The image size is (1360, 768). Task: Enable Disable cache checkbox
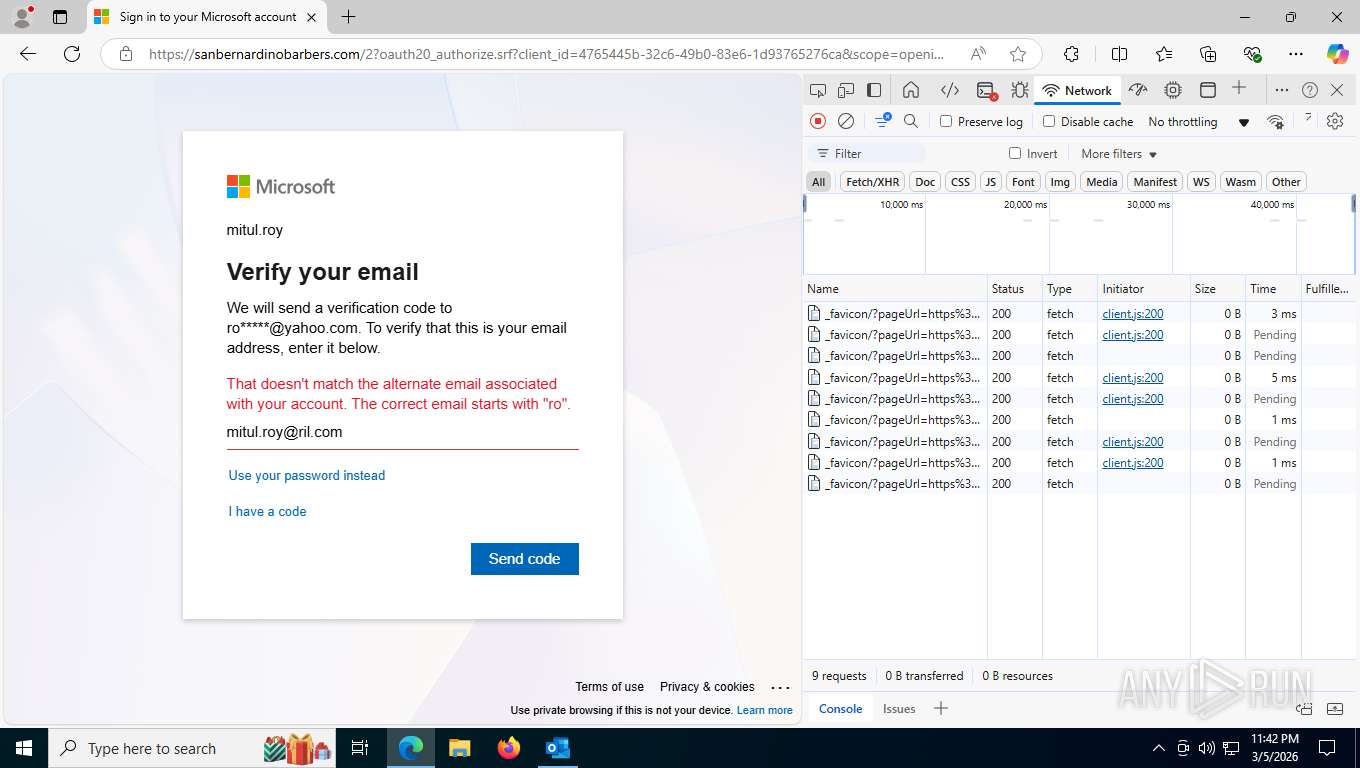point(1049,121)
